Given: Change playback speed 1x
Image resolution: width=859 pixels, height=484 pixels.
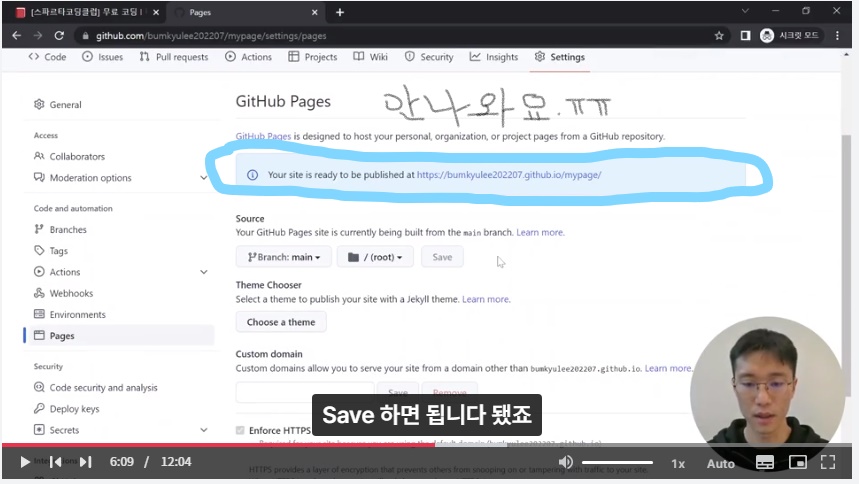Looking at the screenshot, I should 678,464.
